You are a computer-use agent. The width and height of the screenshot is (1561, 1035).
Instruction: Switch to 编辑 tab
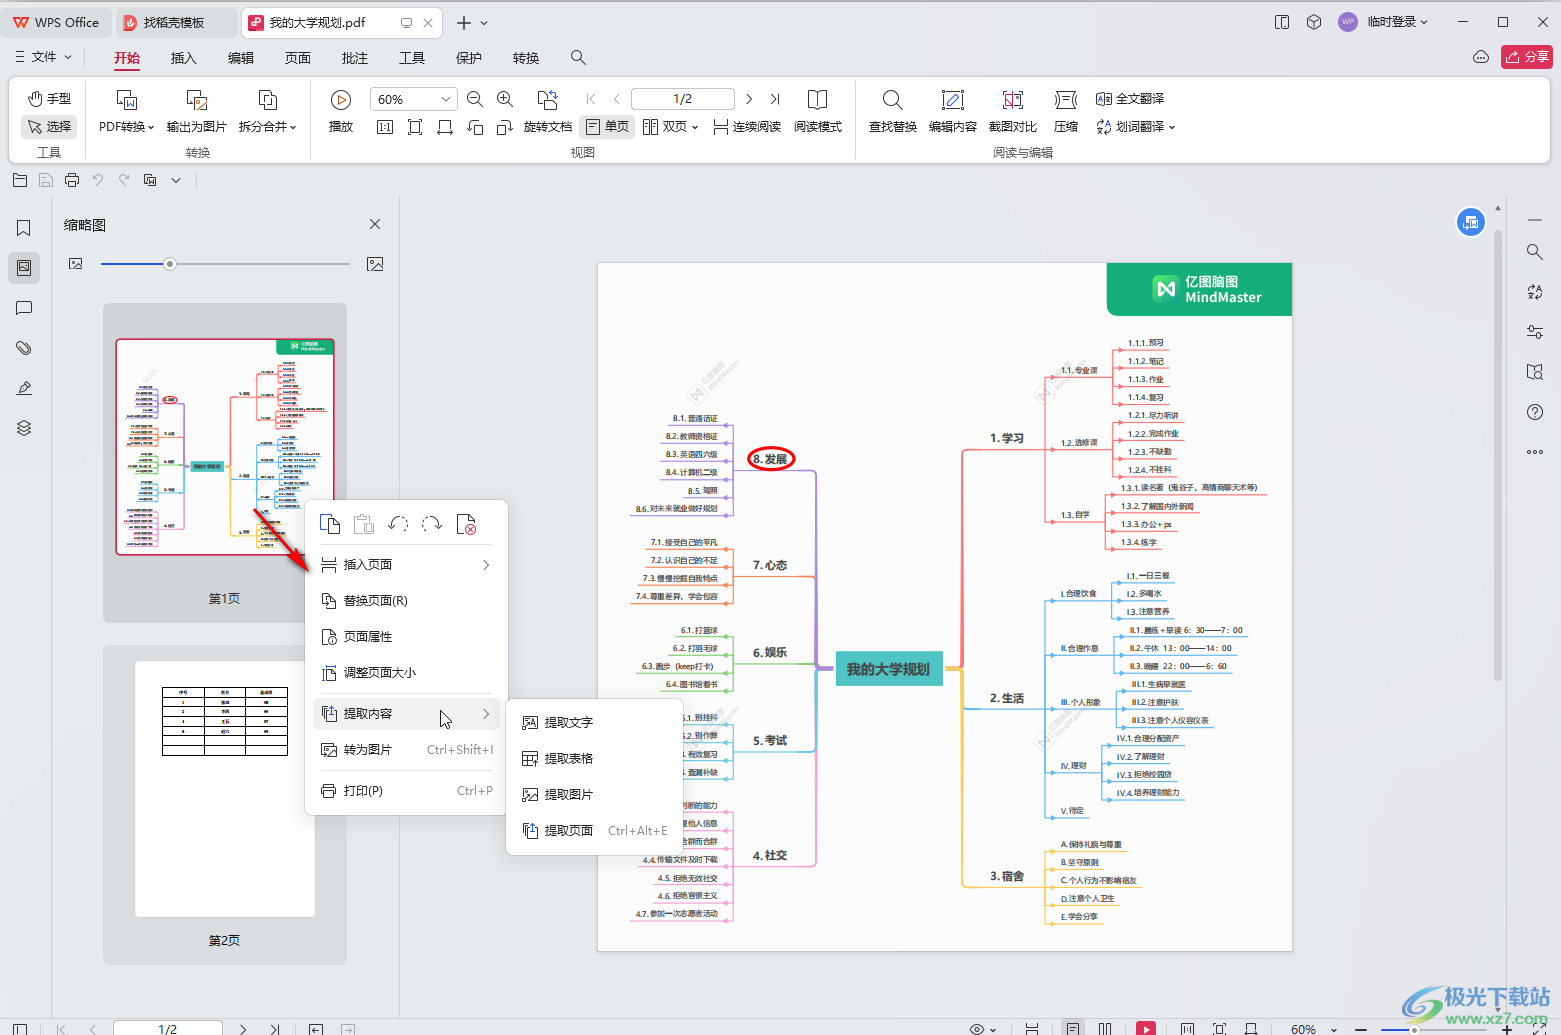pyautogui.click(x=241, y=58)
